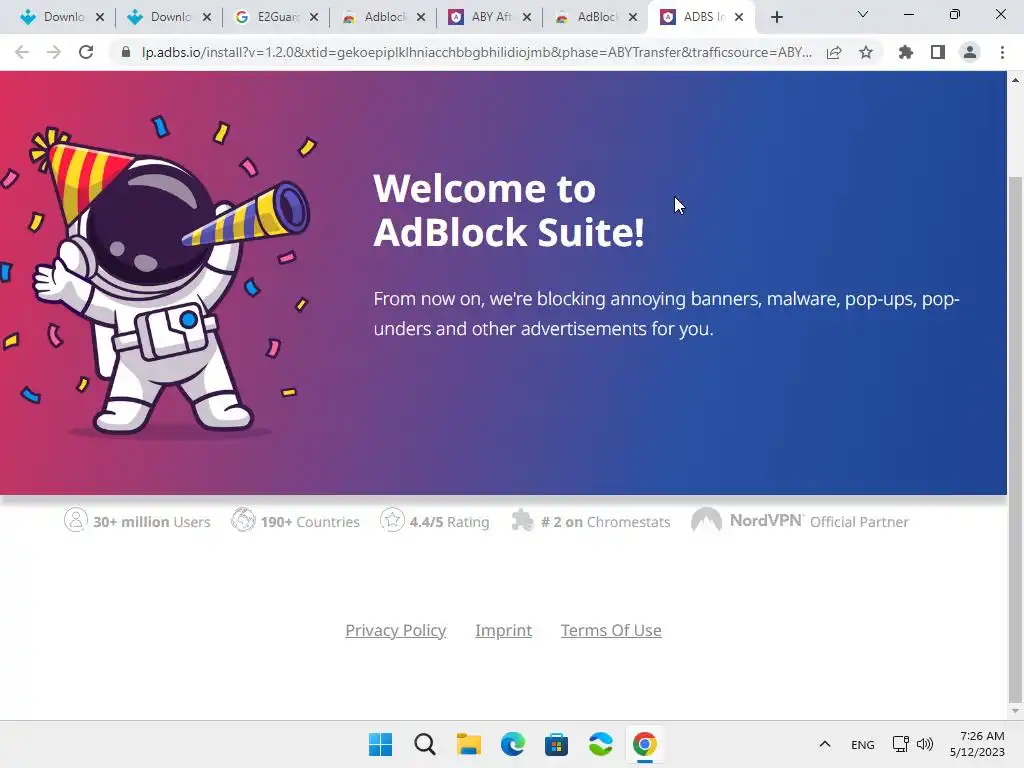Image resolution: width=1024 pixels, height=768 pixels.
Task: Show hidden tray icons chevron
Action: 825,744
